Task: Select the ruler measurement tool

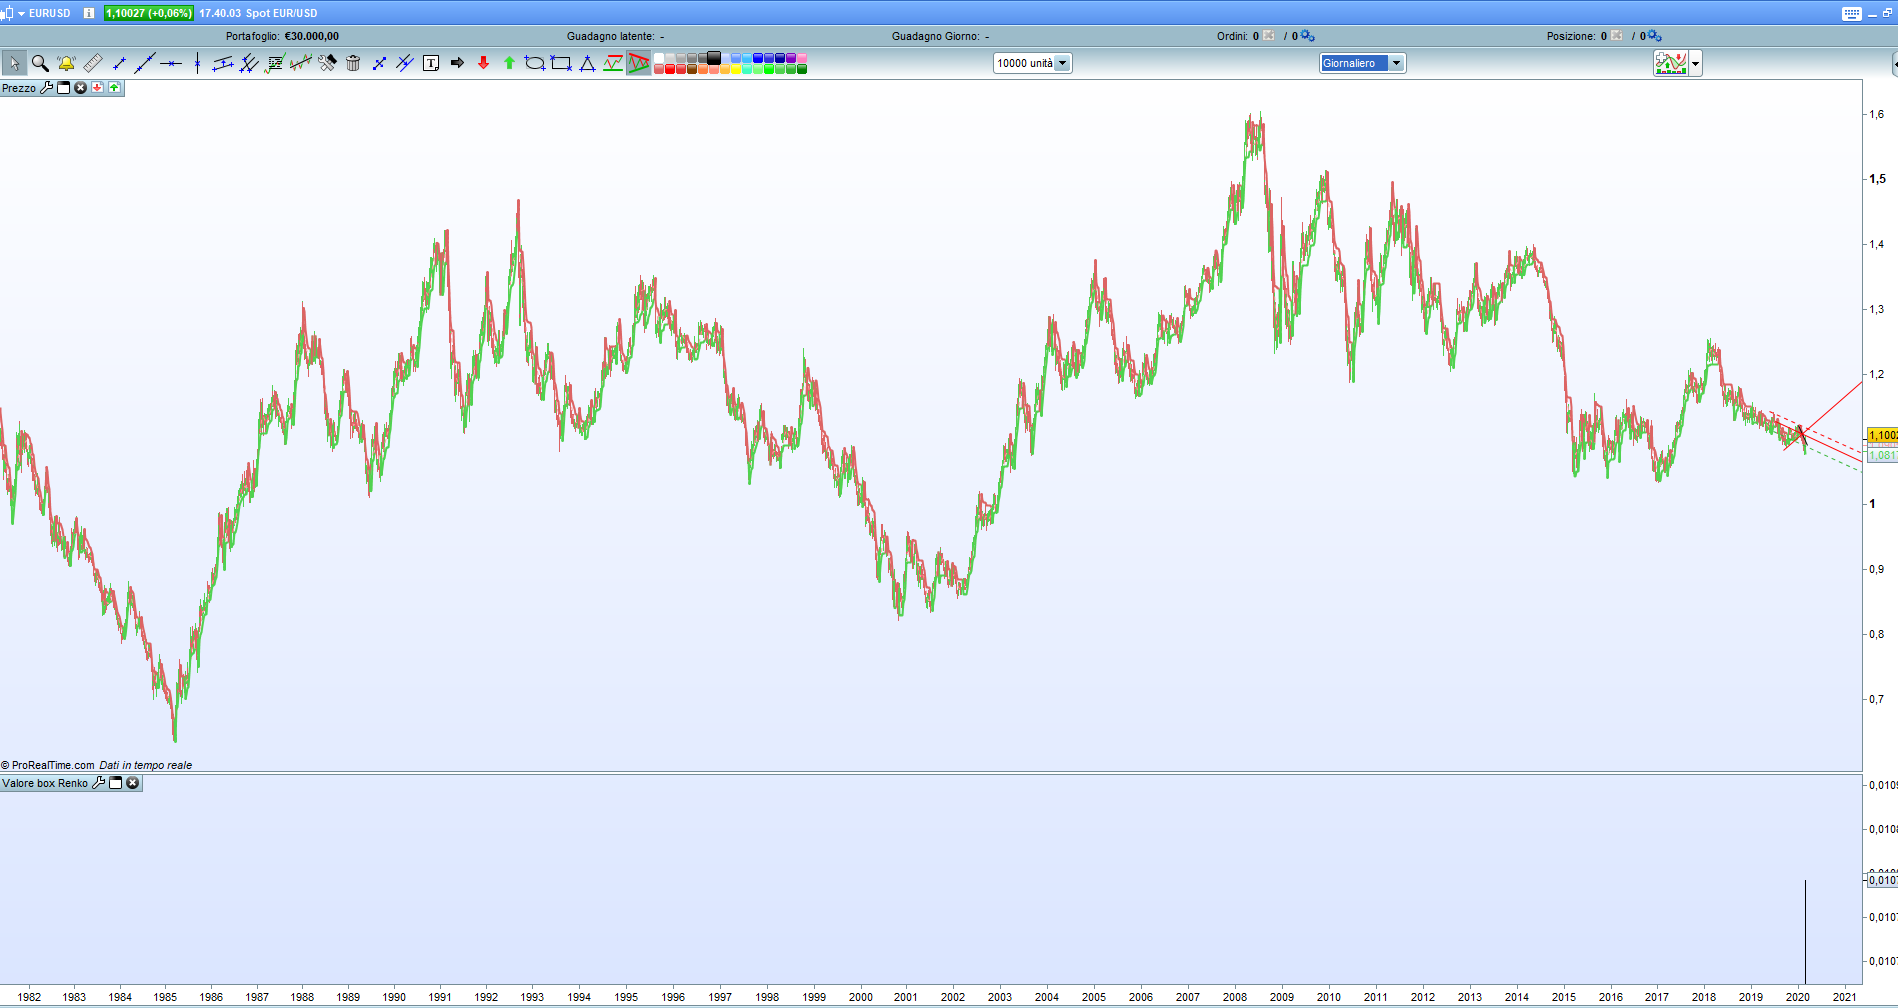Action: click(92, 63)
